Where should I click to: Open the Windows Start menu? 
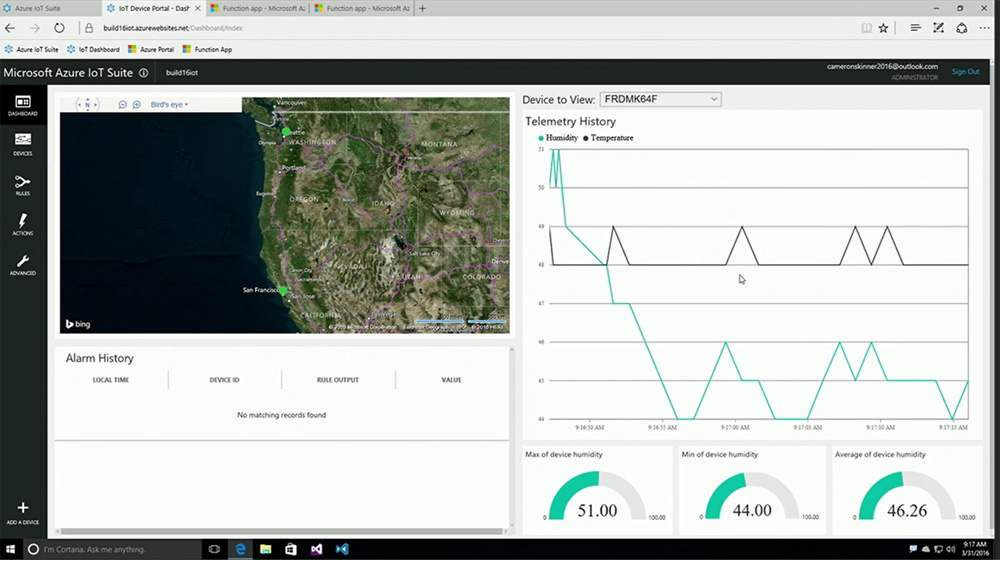tap(10, 549)
